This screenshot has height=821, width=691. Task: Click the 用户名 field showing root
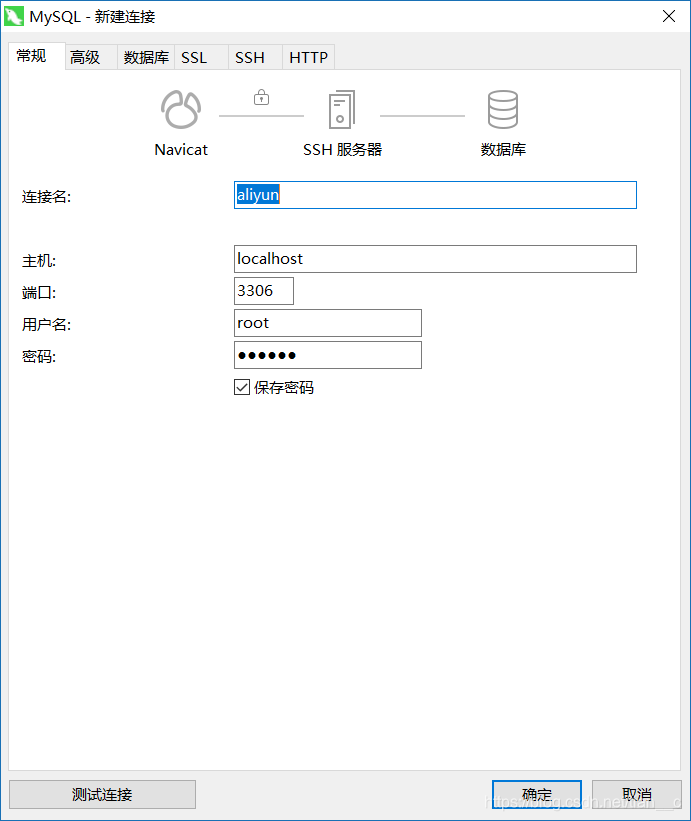(x=328, y=323)
